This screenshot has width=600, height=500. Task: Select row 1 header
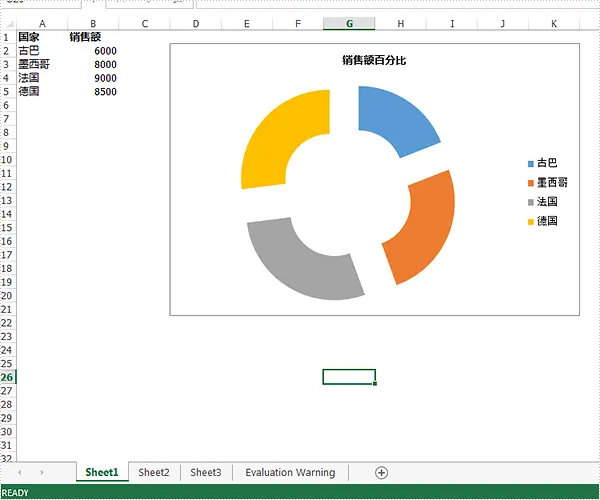coord(7,37)
